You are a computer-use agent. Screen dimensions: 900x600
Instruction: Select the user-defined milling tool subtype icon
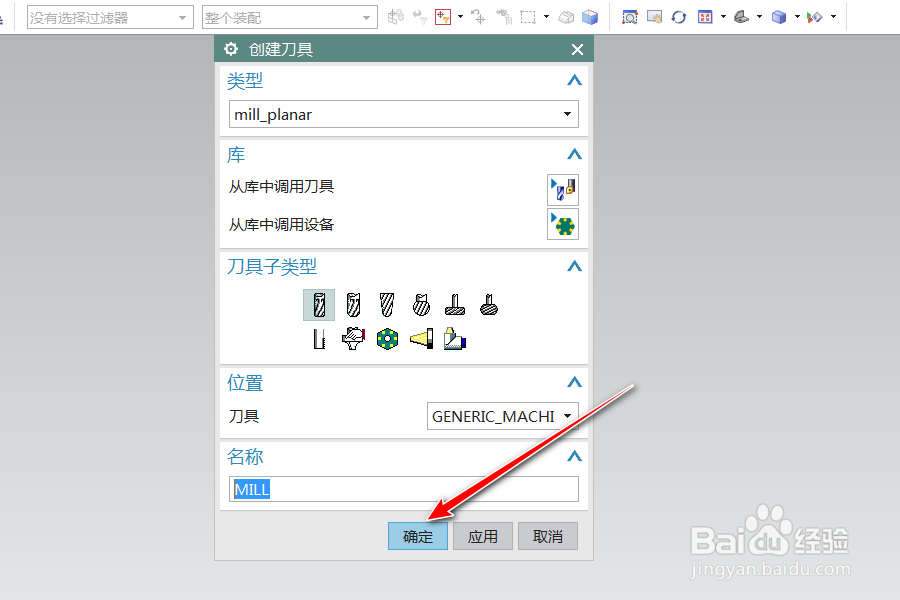point(353,339)
